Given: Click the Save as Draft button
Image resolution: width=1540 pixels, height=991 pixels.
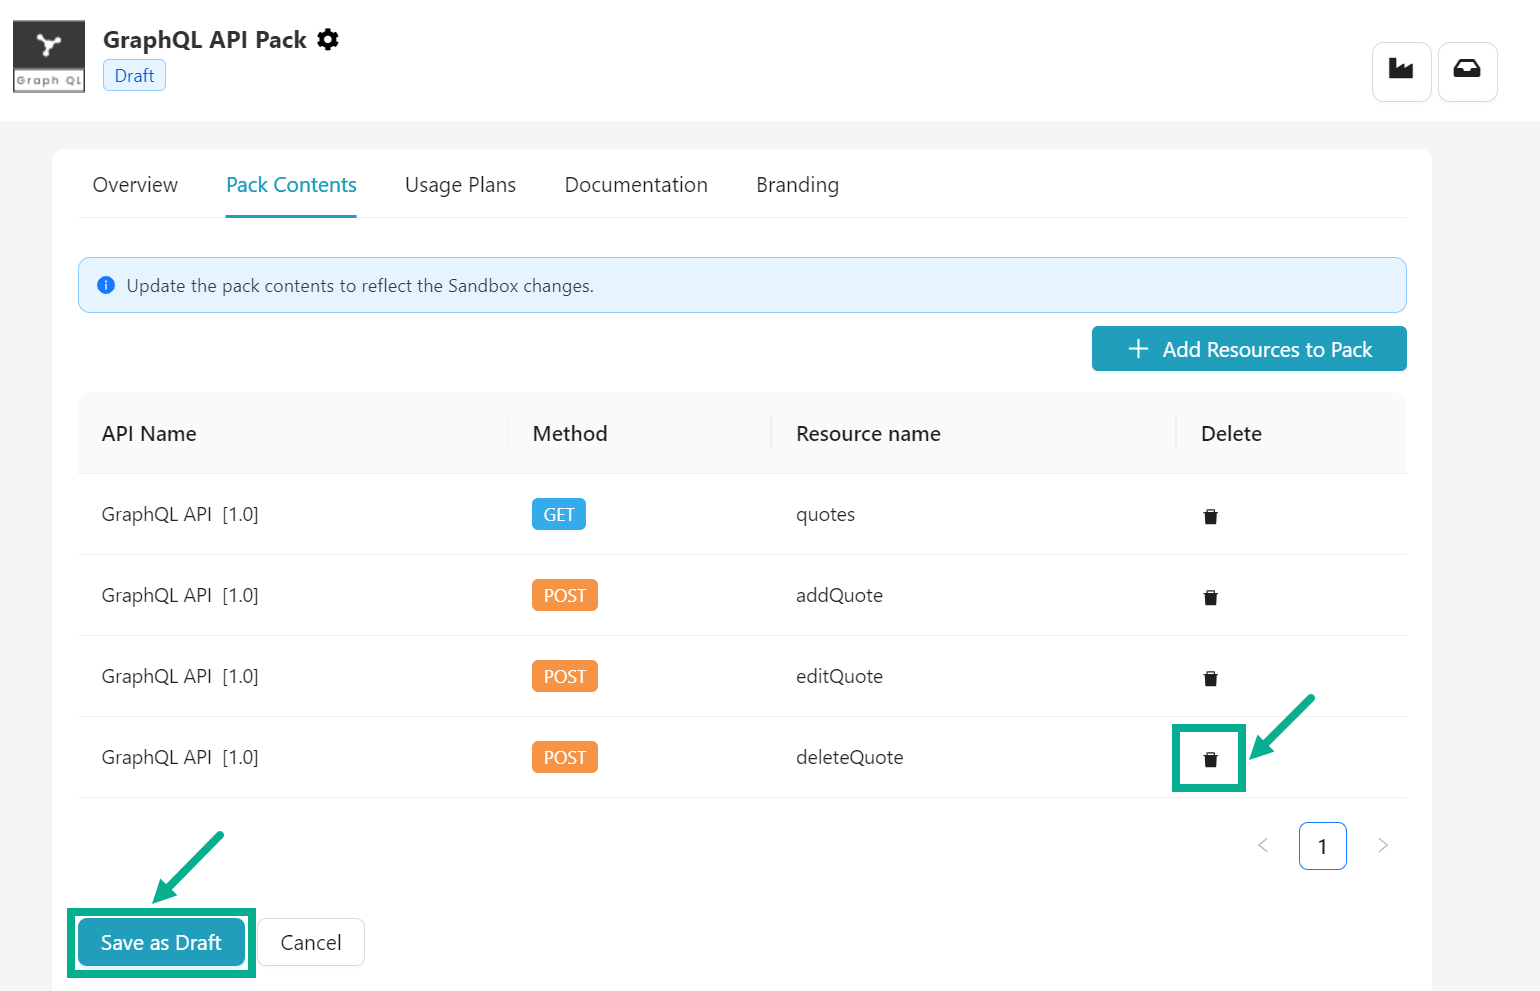Looking at the screenshot, I should (160, 942).
